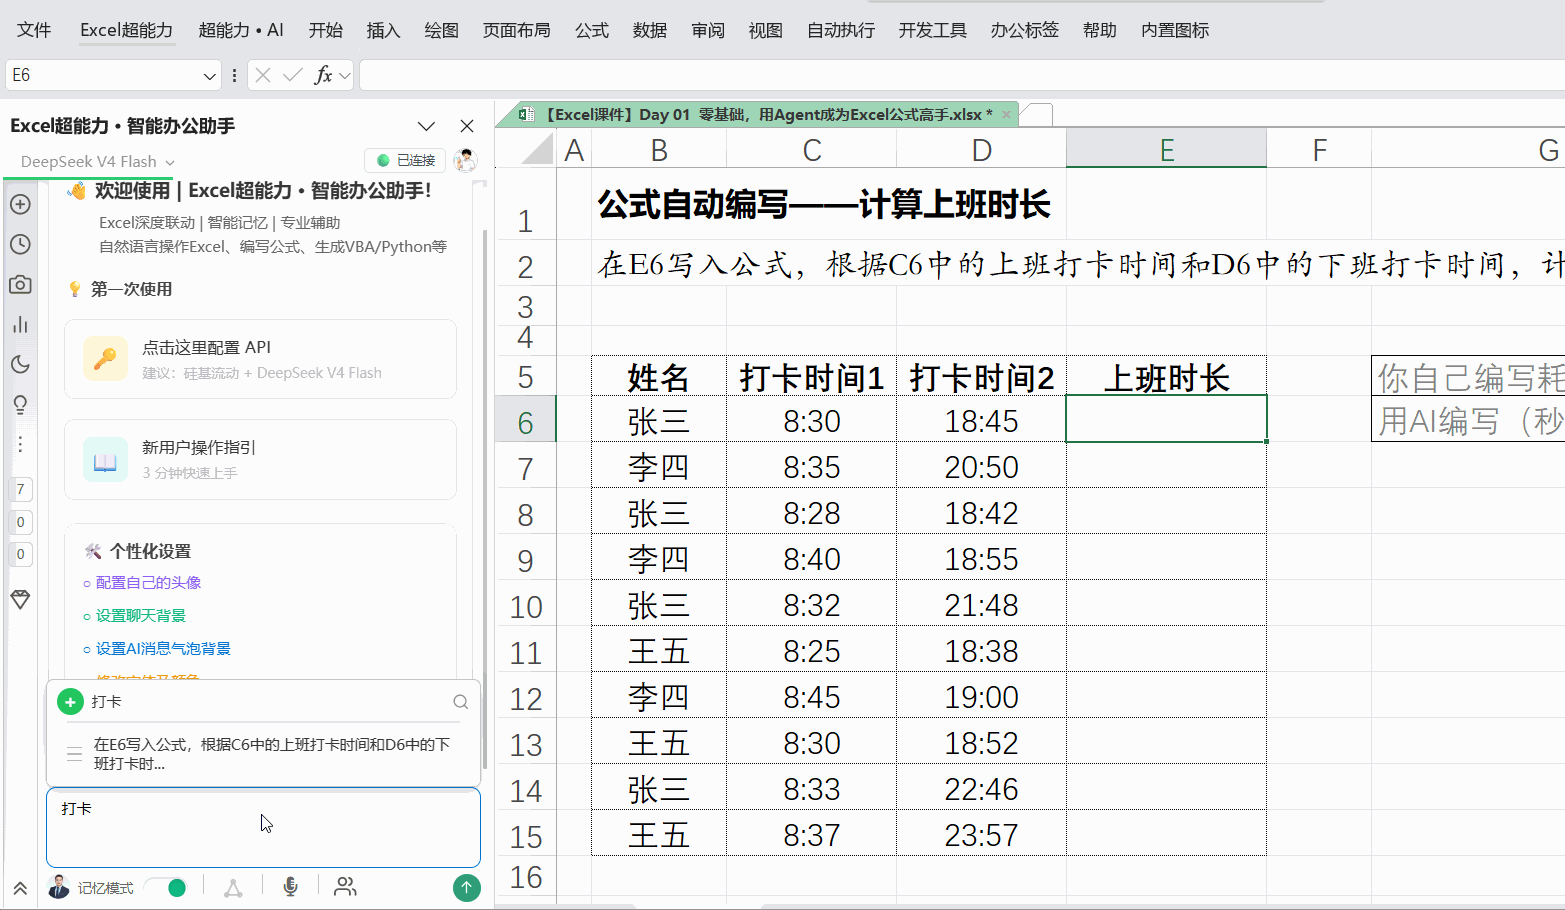Open the three-dot more options in sidebar
The image size is (1565, 910).
point(20,444)
